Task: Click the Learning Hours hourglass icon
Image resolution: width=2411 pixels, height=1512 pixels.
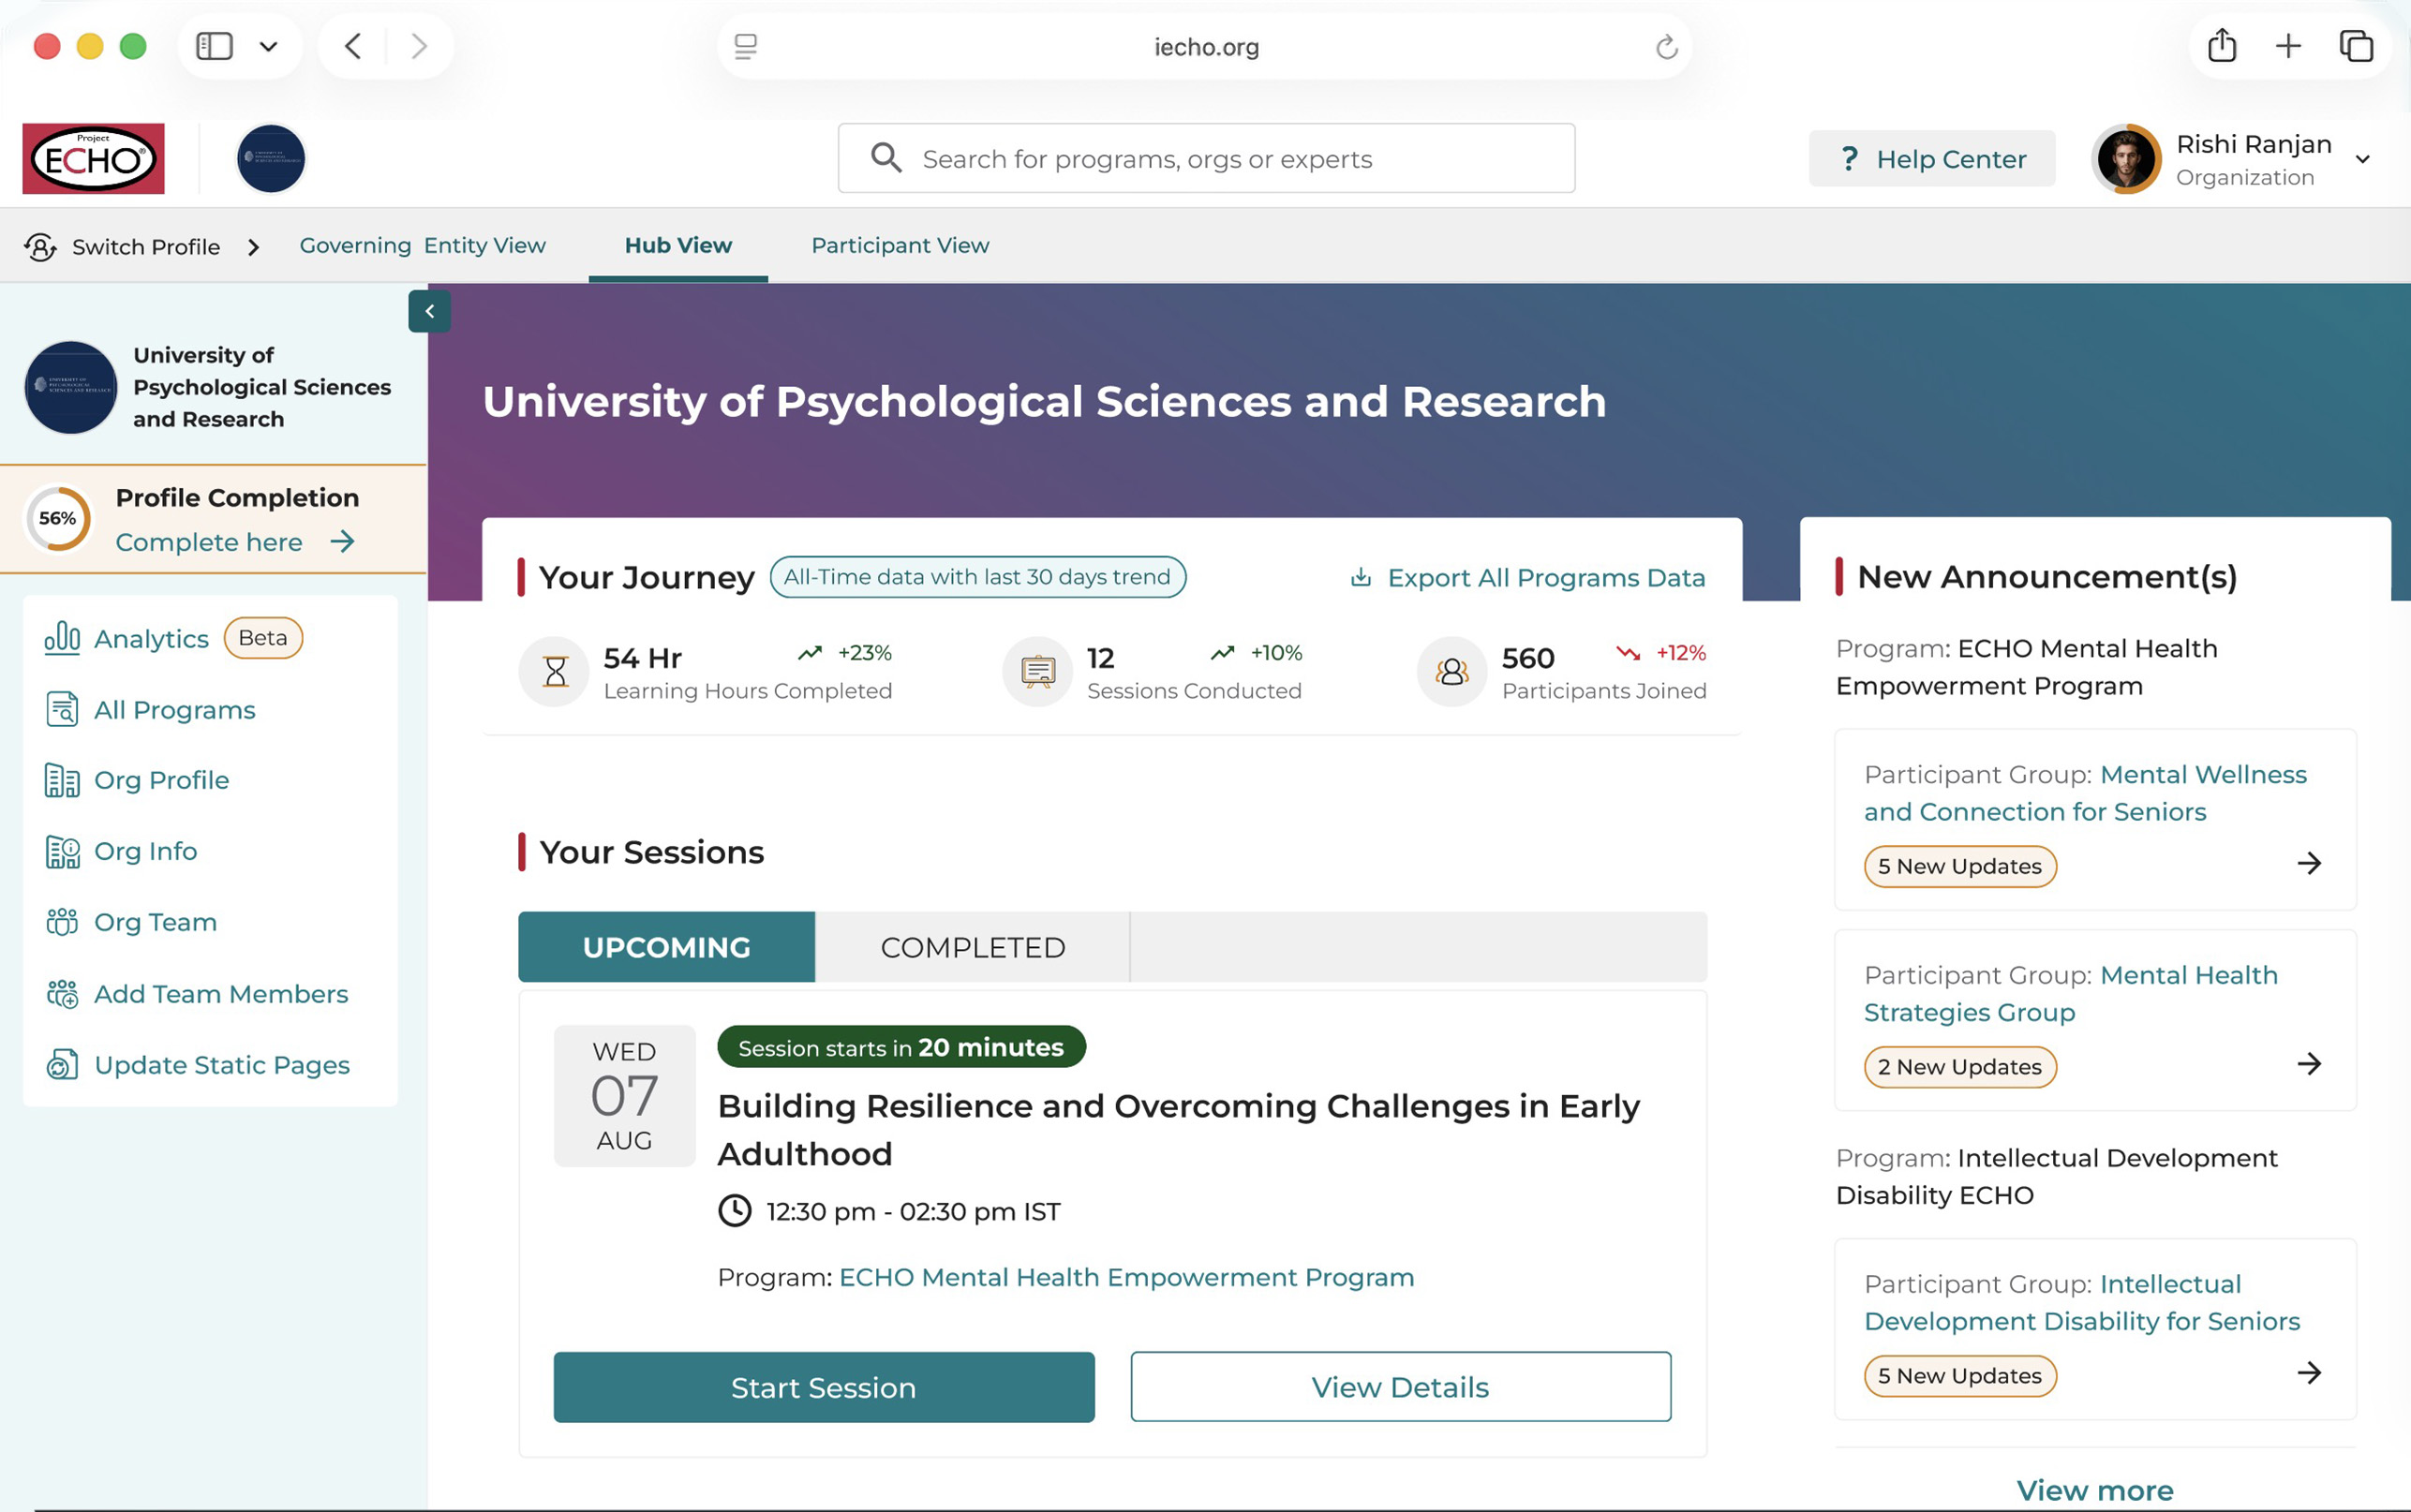Action: point(554,671)
